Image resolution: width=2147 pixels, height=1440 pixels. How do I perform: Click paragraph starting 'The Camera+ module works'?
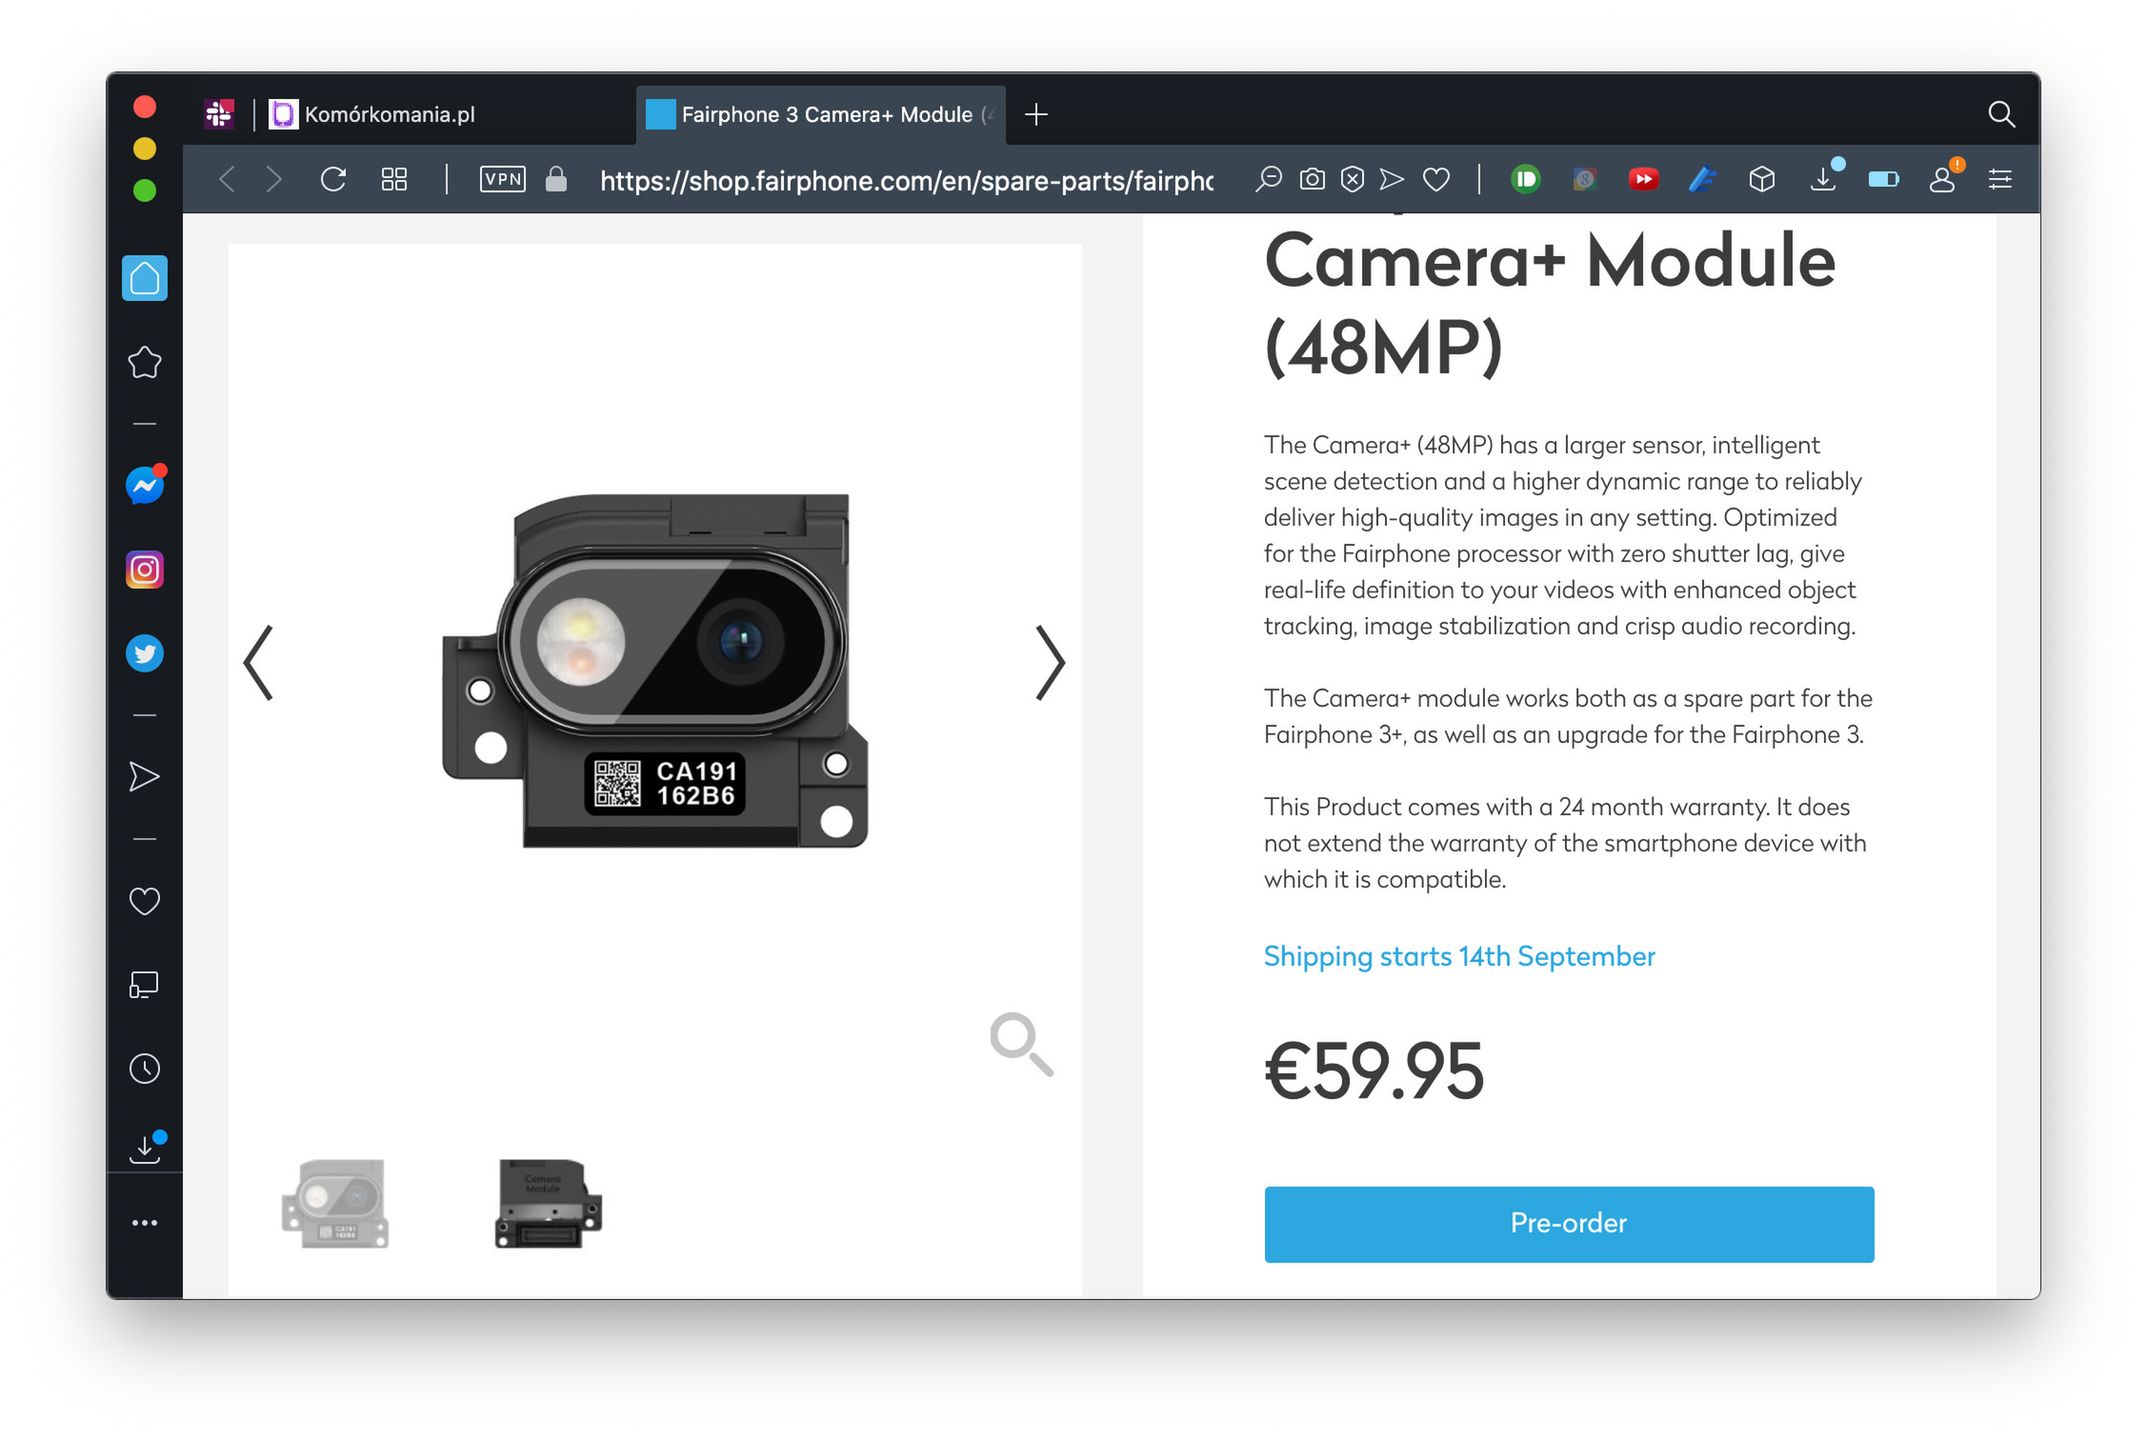coord(1568,716)
